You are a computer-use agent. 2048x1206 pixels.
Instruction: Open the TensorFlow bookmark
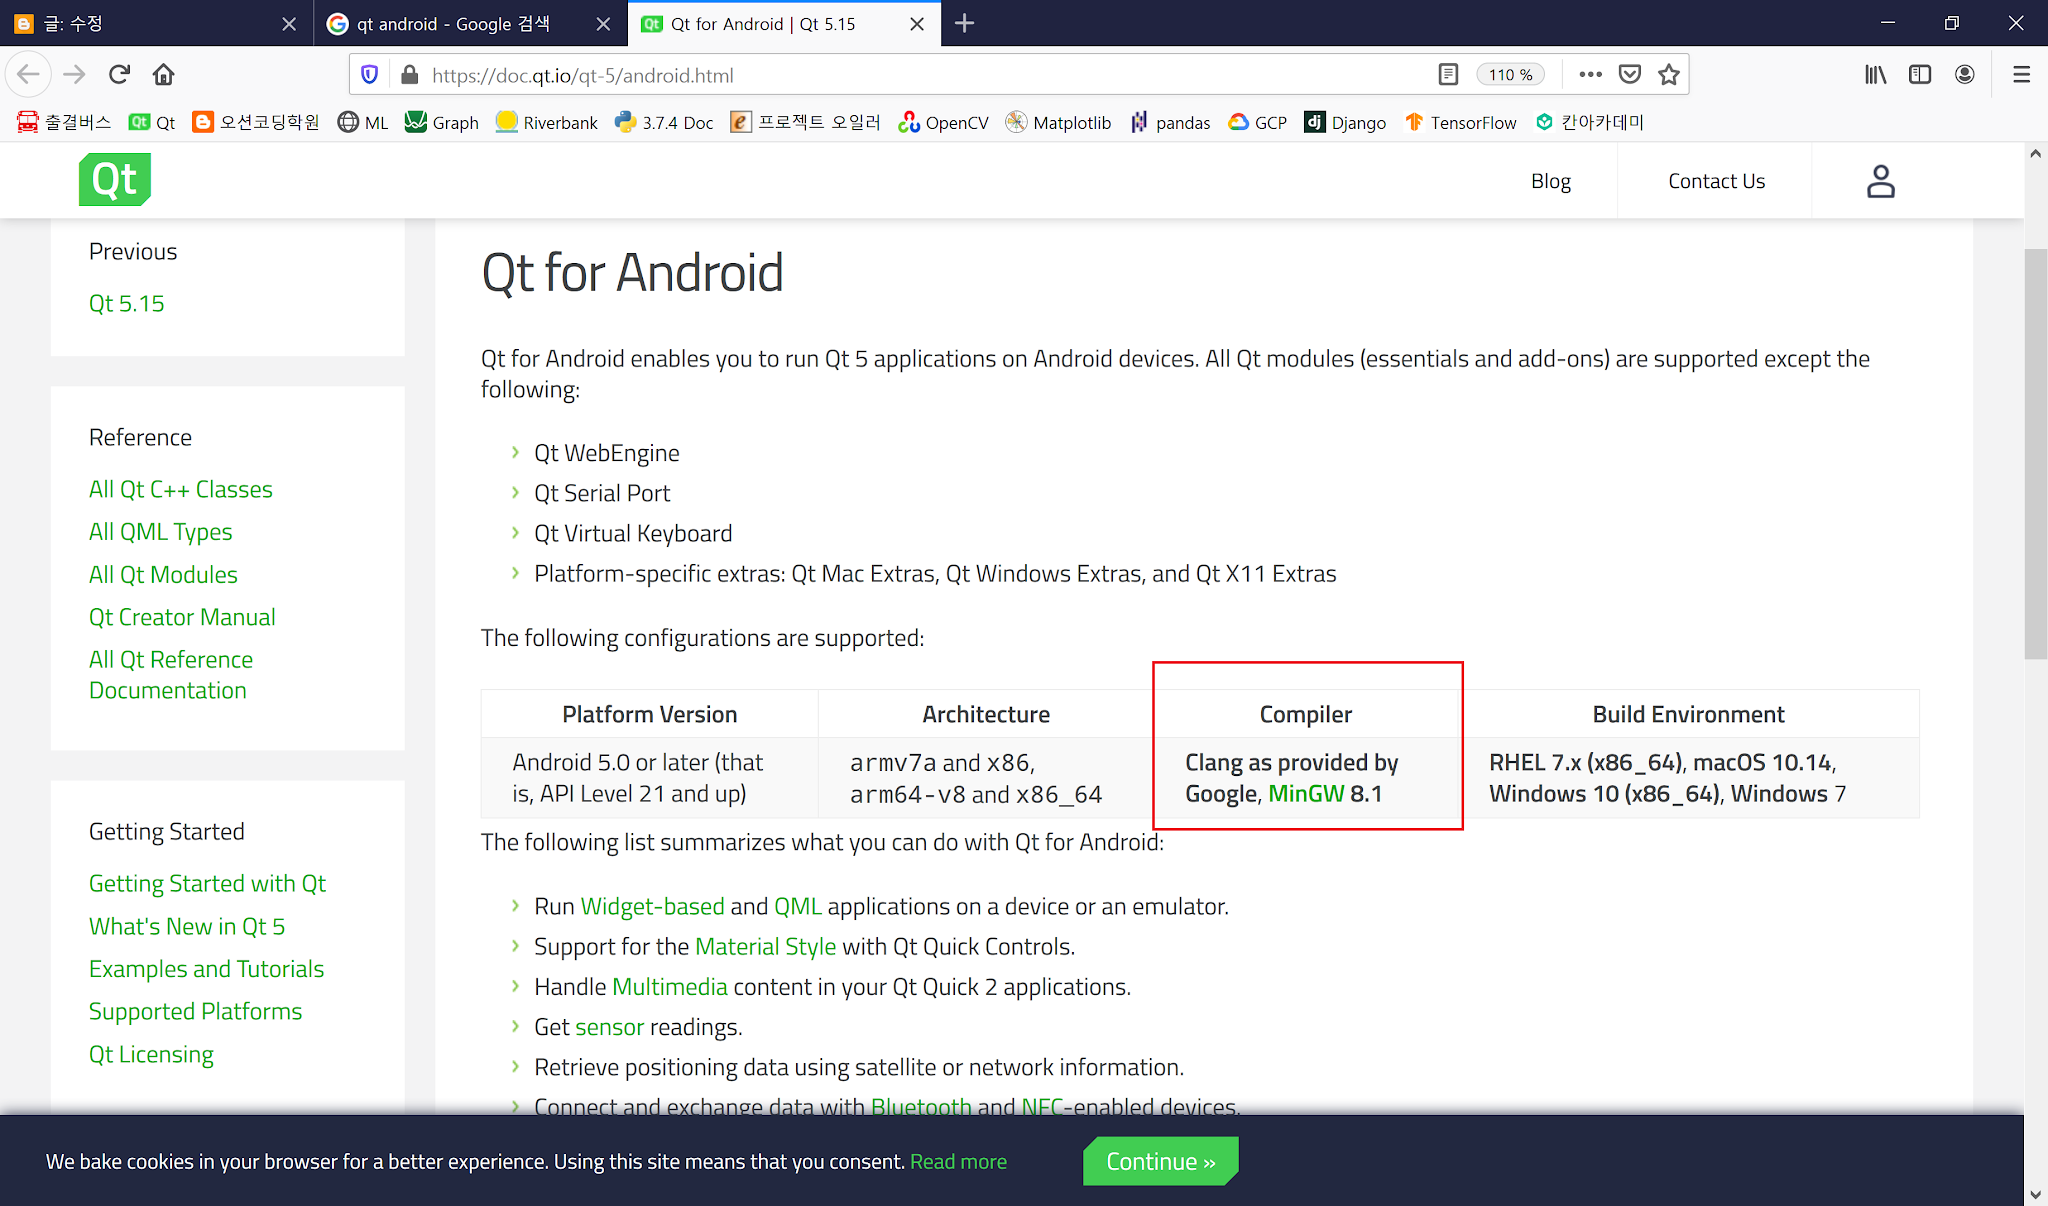pyautogui.click(x=1460, y=121)
